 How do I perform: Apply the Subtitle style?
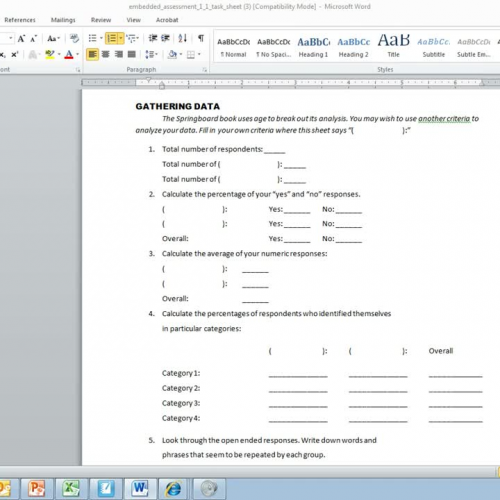434,47
